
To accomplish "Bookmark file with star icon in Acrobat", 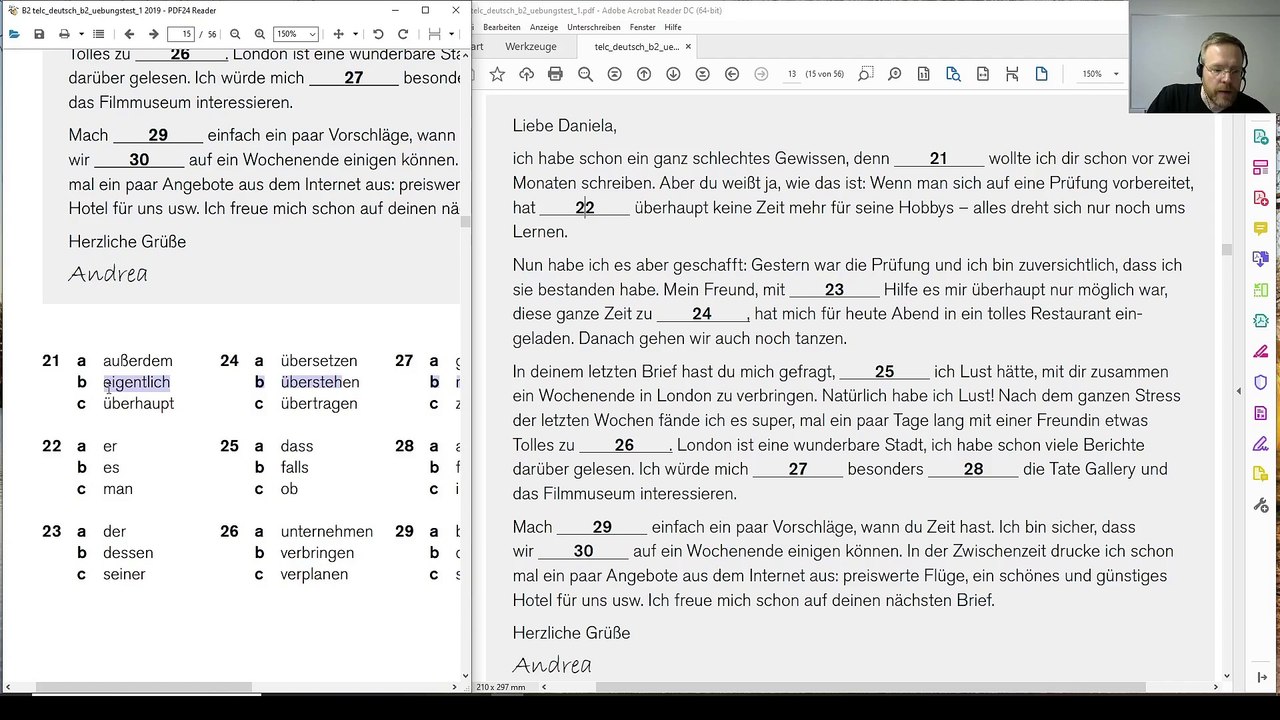I will pyautogui.click(x=497, y=74).
